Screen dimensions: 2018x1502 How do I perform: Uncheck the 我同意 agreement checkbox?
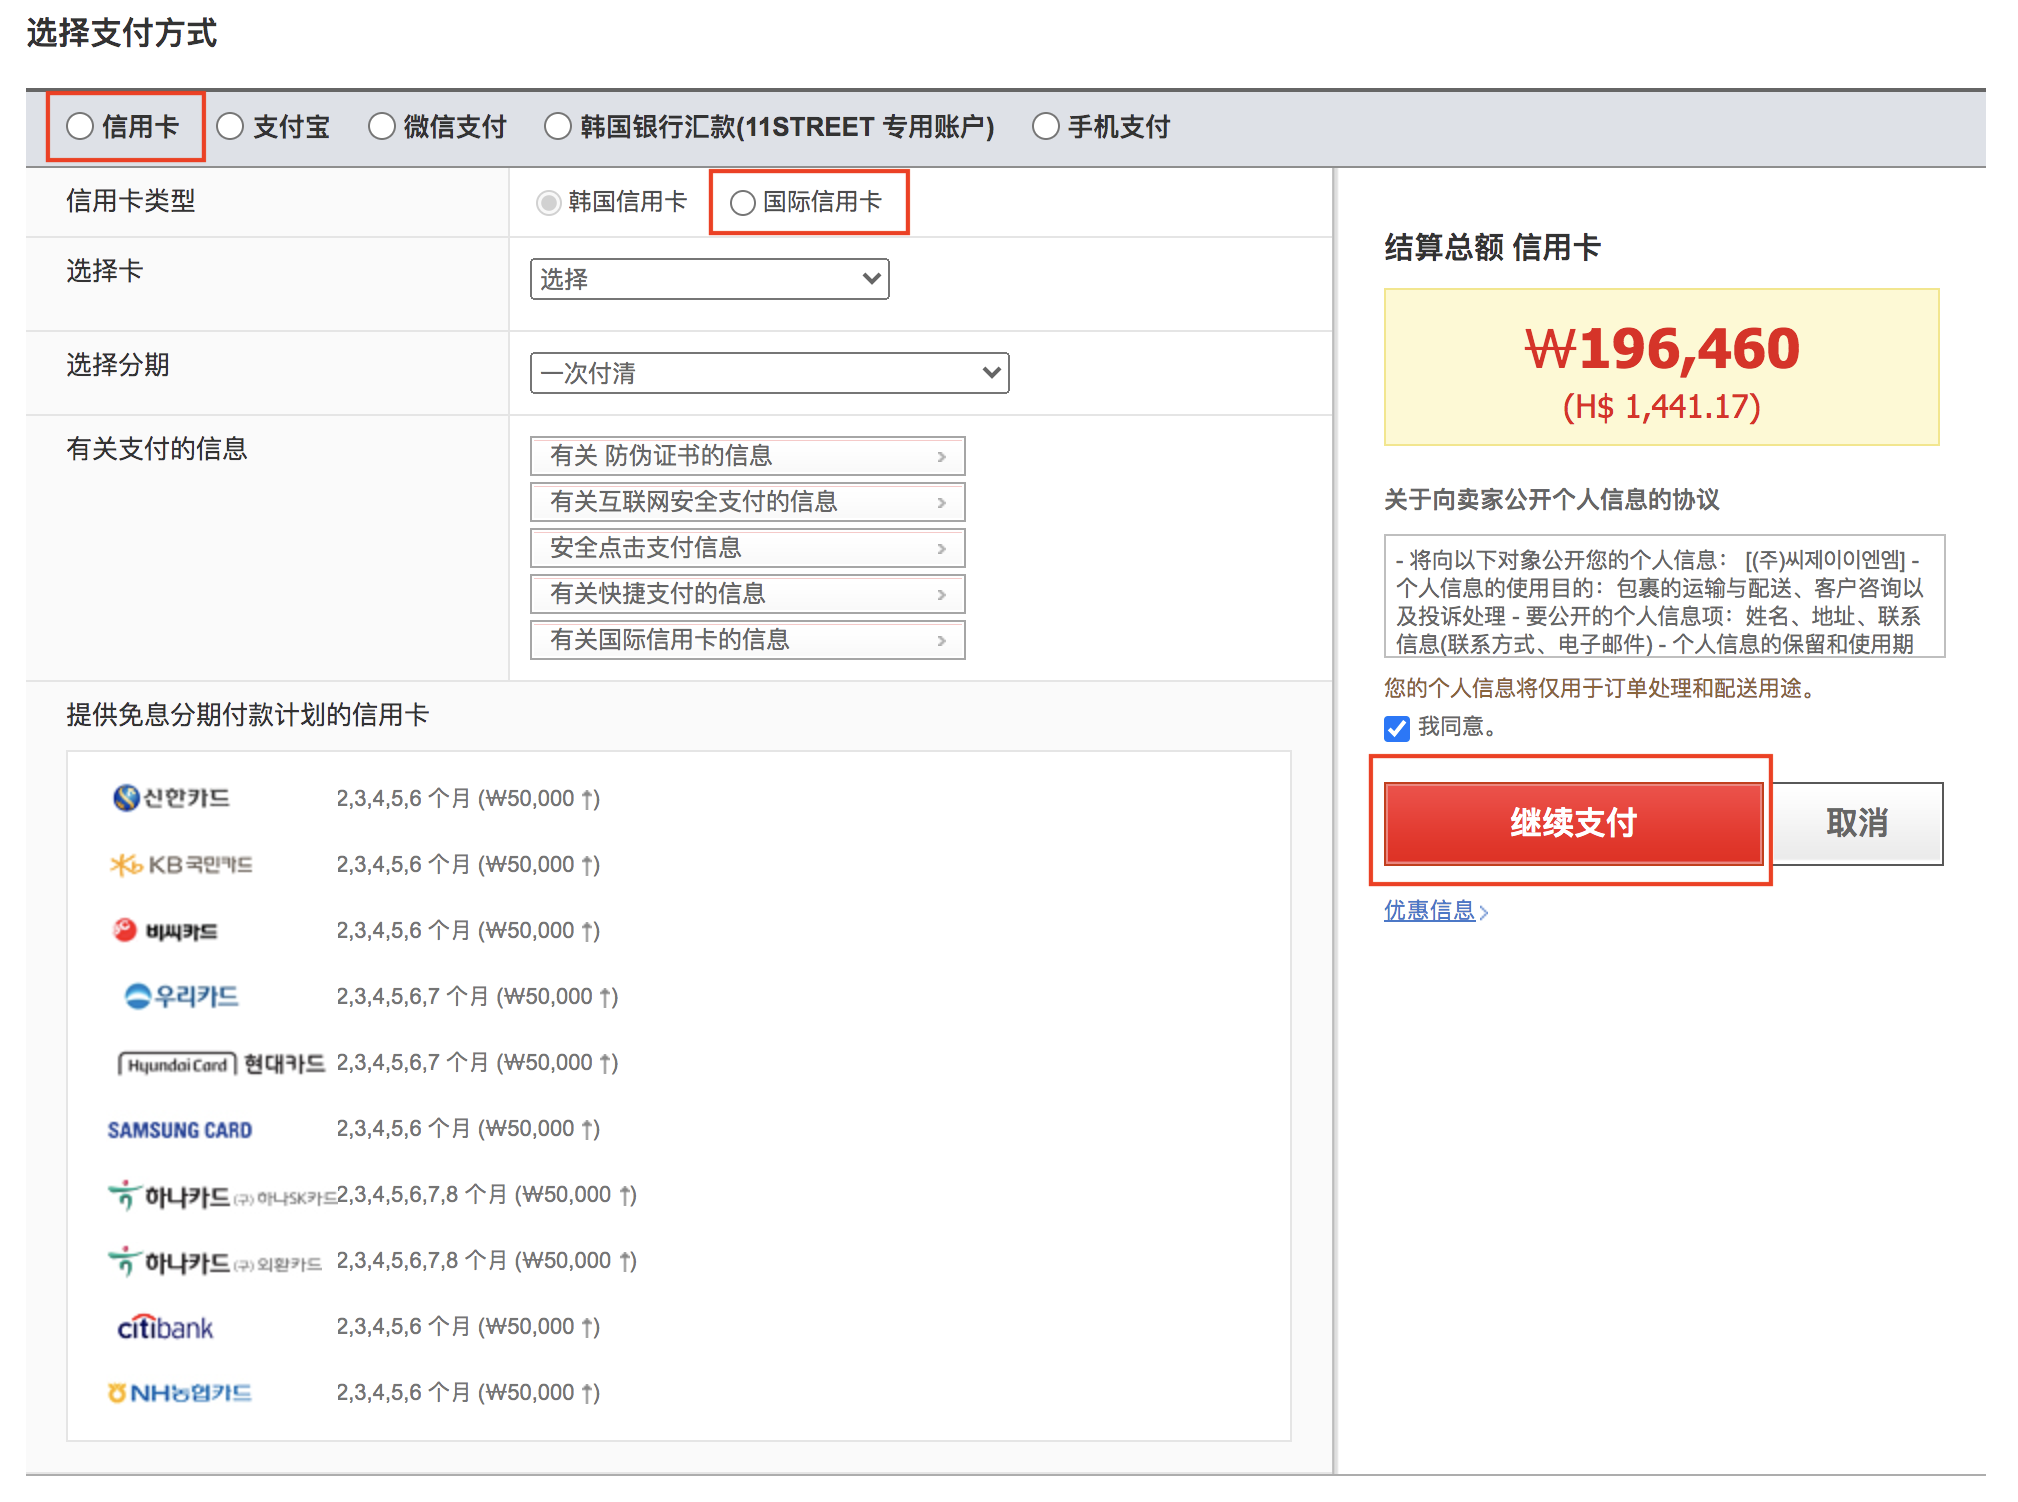(x=1397, y=728)
